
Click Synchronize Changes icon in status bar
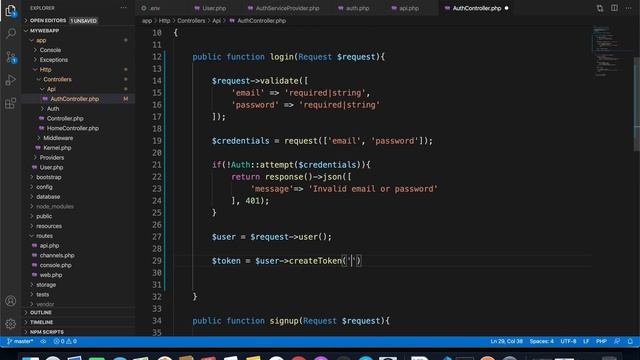point(43,341)
